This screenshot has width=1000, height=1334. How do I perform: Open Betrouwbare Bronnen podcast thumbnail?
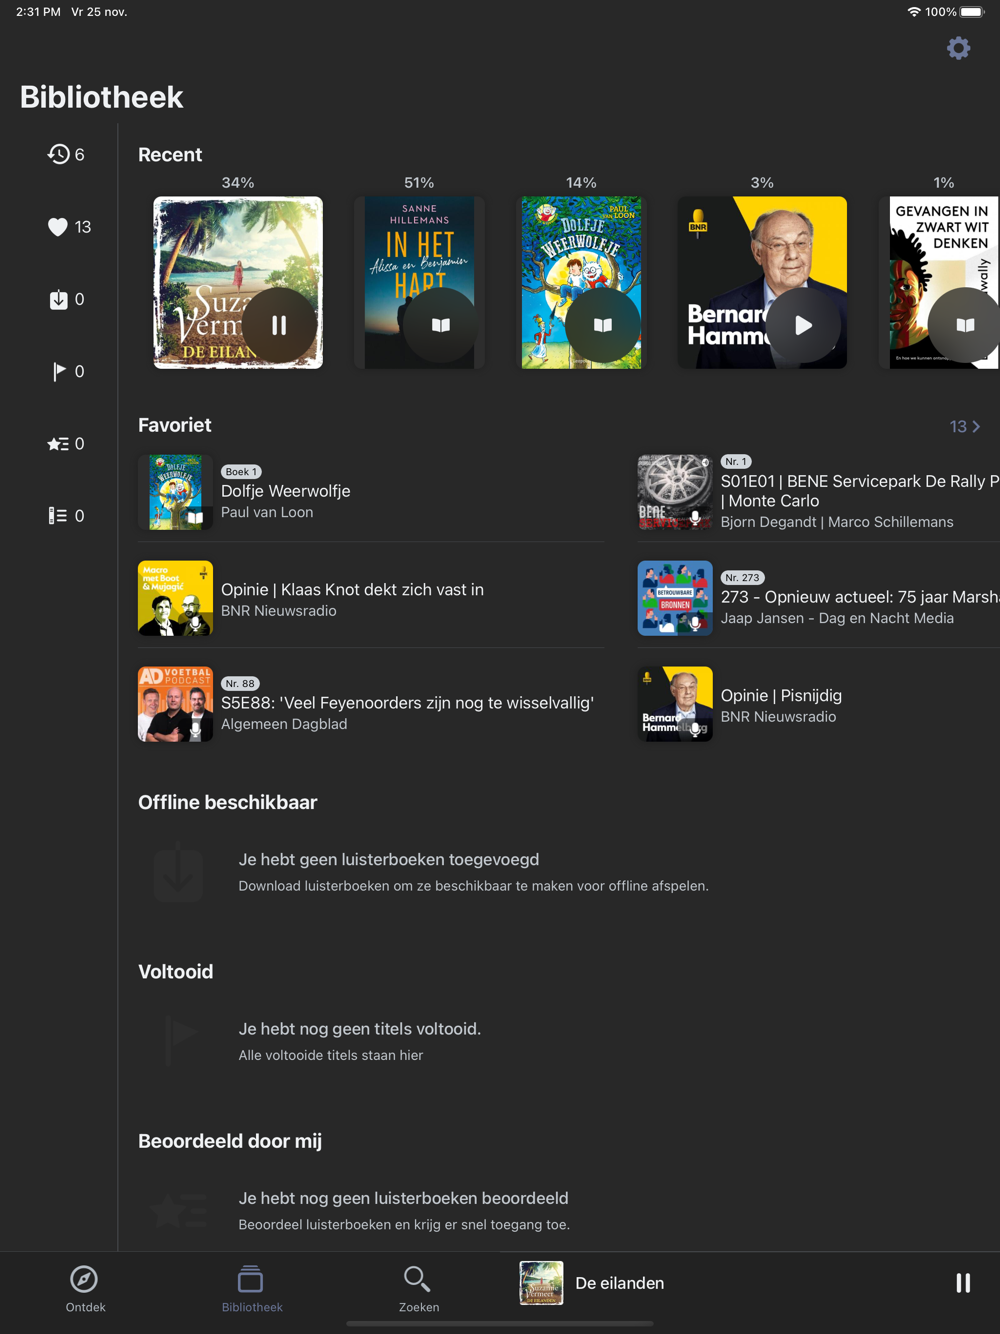click(x=675, y=598)
